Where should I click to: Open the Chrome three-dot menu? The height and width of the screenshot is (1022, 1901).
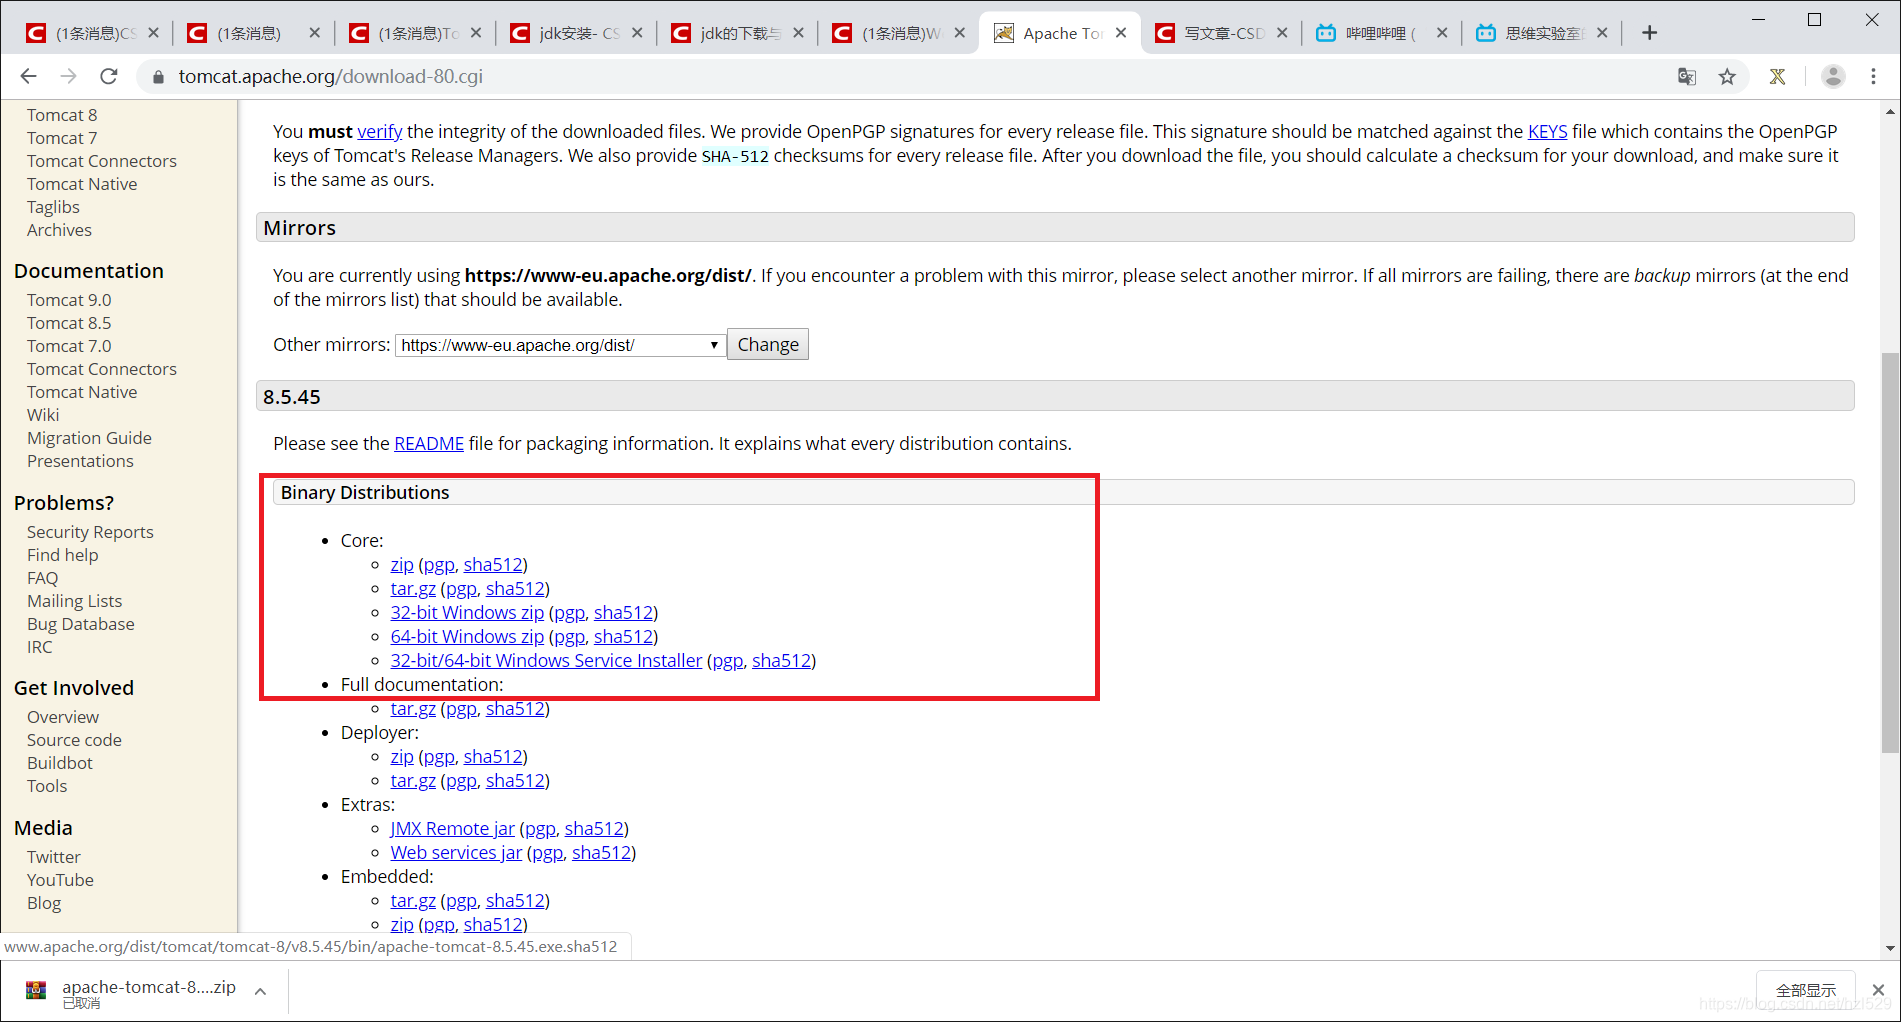coord(1874,76)
